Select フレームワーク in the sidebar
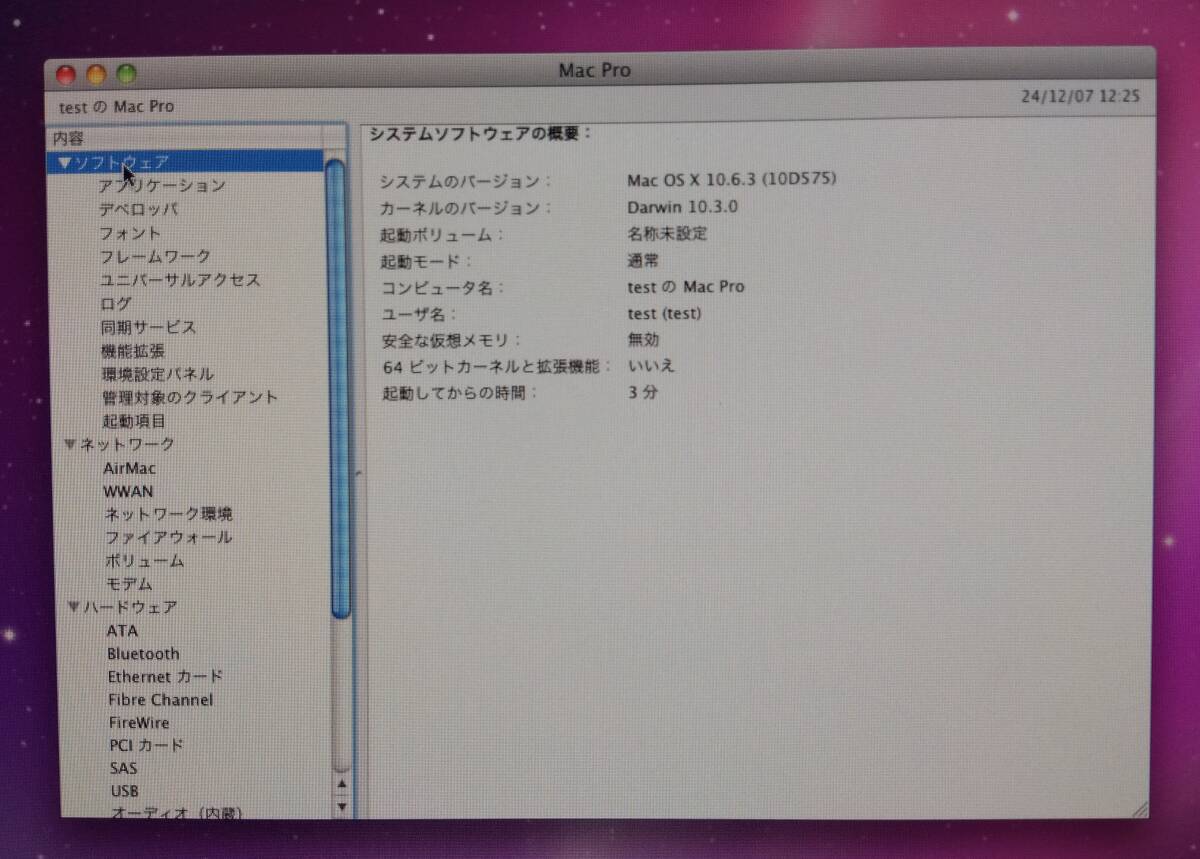 [155, 257]
